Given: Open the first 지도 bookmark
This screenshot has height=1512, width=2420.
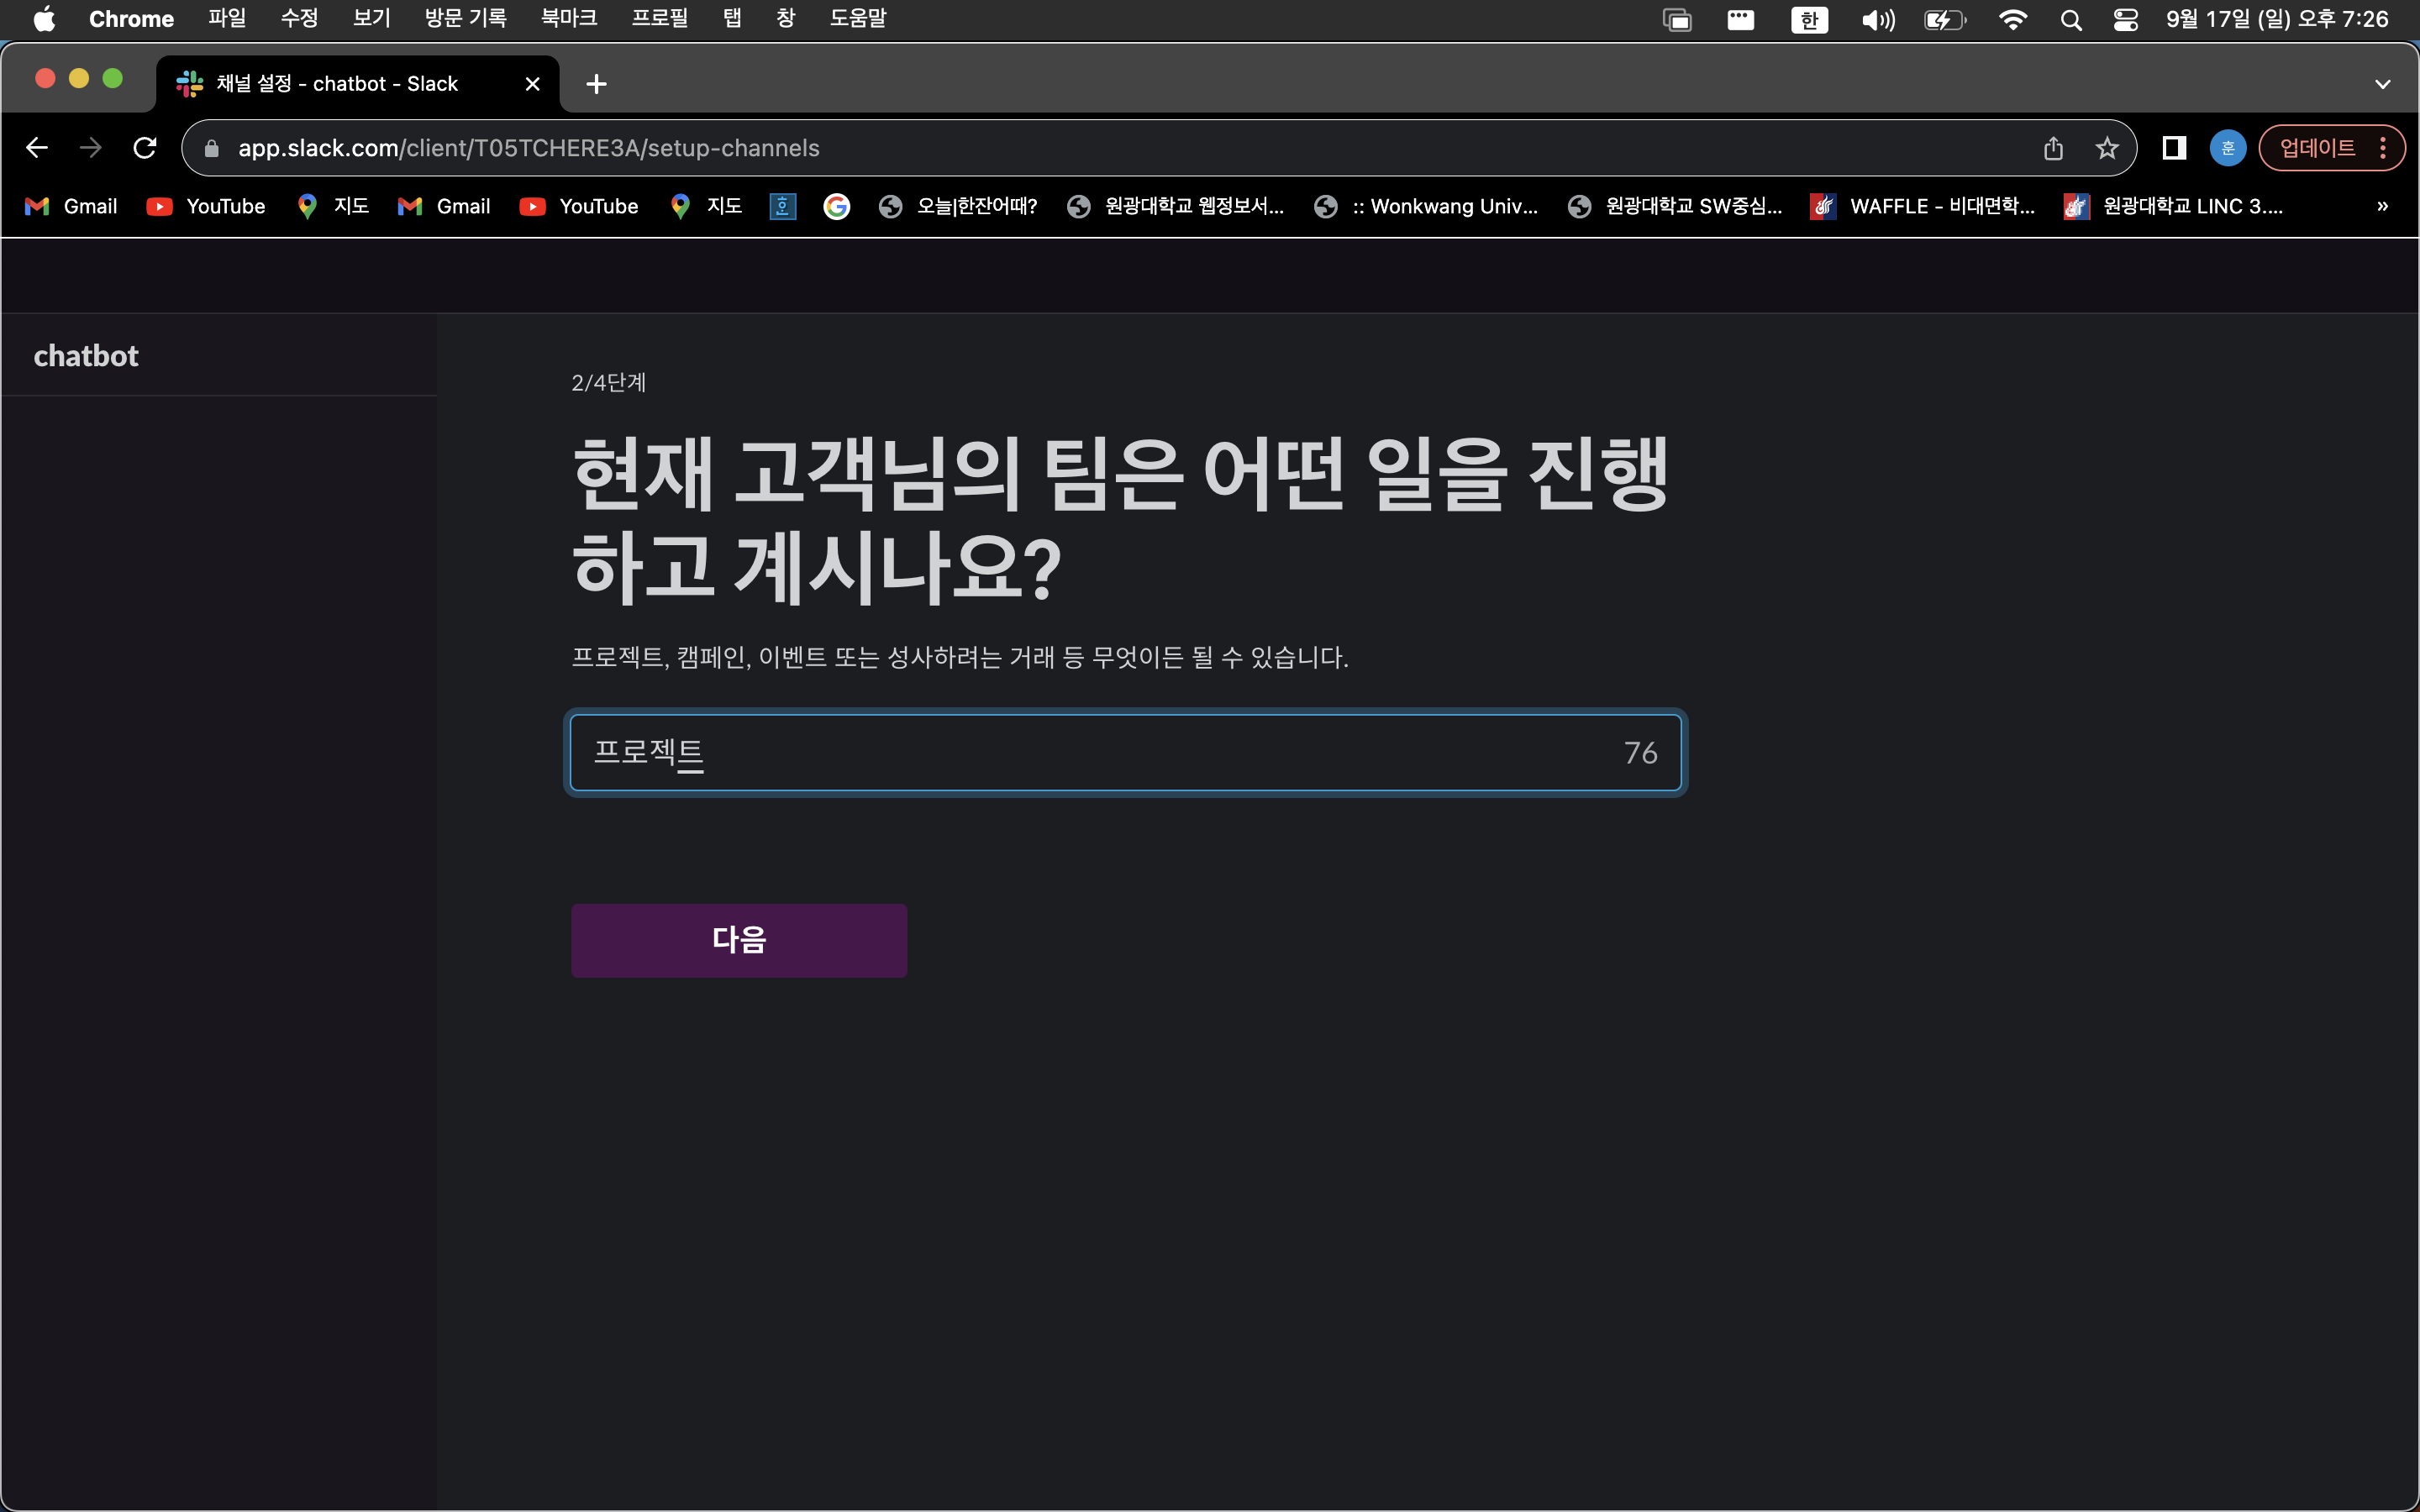Looking at the screenshot, I should point(333,206).
